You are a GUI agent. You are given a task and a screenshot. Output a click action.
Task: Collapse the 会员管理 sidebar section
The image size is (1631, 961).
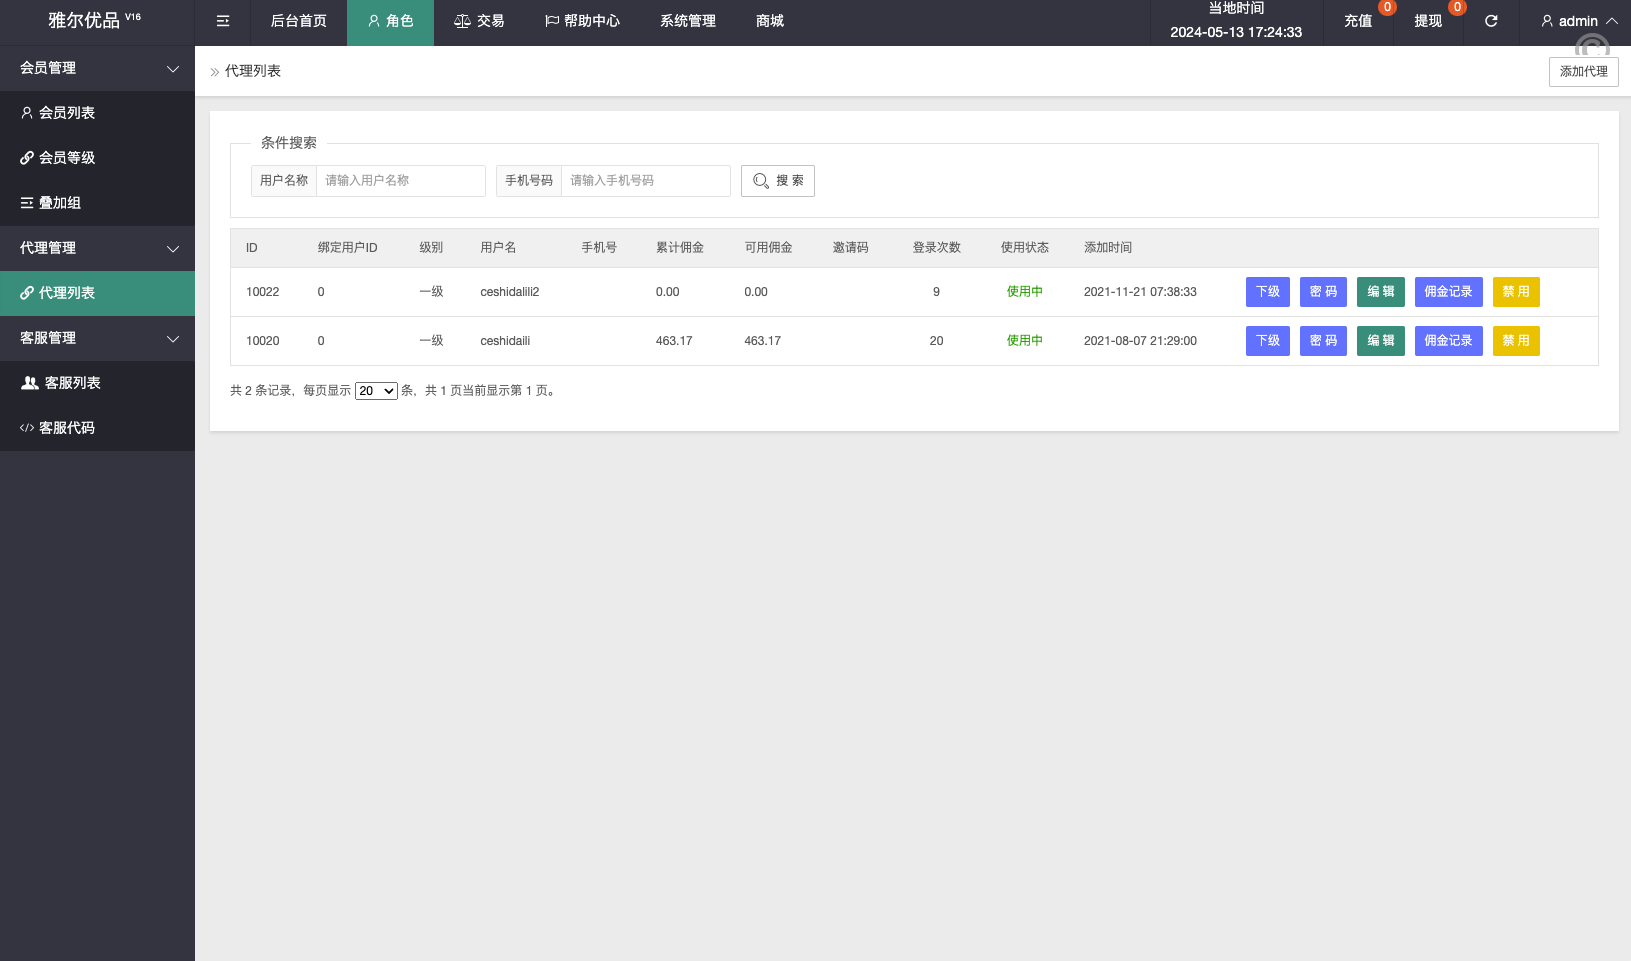click(97, 68)
